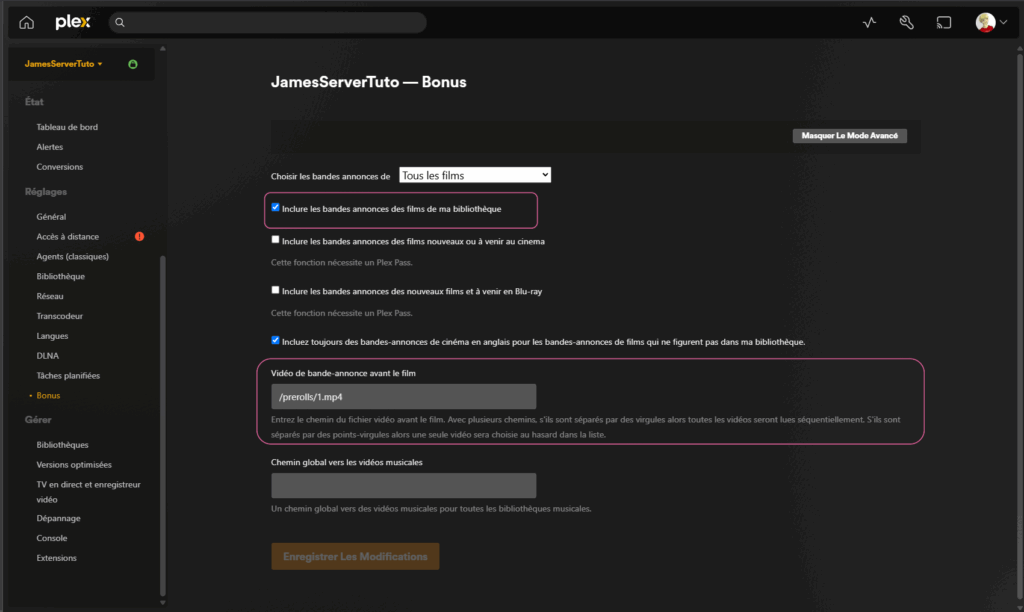Screen dimensions: 1024x612
Task: Click the cast screen icon
Action: [944, 22]
